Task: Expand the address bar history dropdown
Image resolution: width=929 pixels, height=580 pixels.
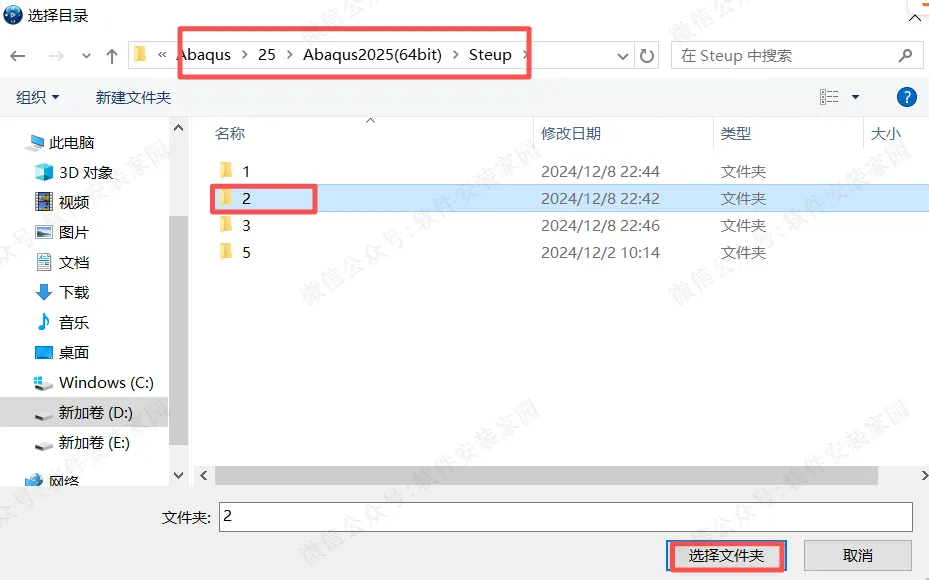Action: click(623, 56)
